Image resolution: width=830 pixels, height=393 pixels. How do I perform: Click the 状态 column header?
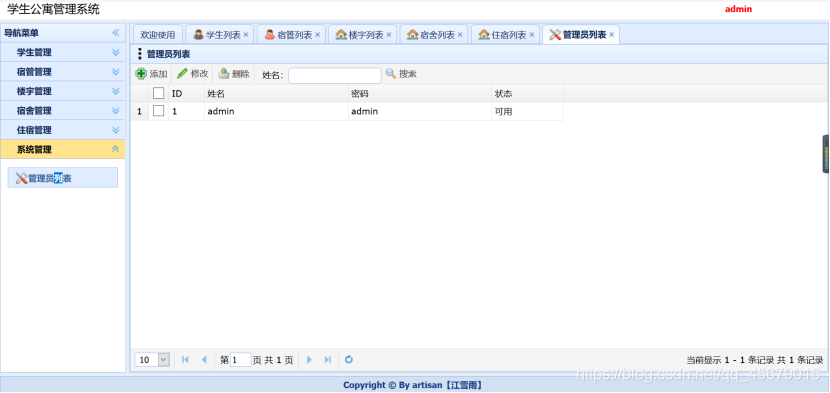527,94
